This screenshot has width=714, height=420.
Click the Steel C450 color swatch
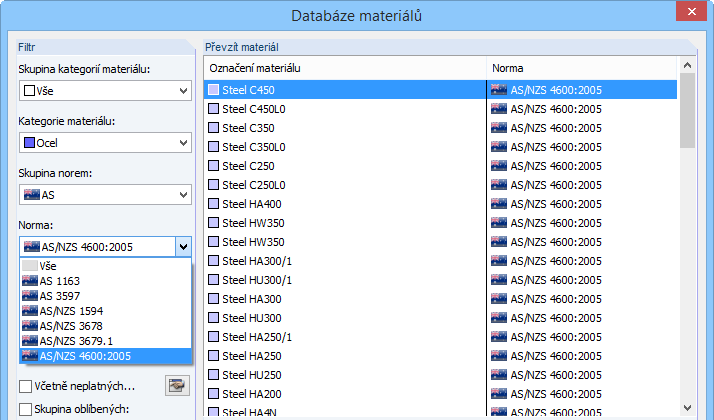pyautogui.click(x=213, y=90)
